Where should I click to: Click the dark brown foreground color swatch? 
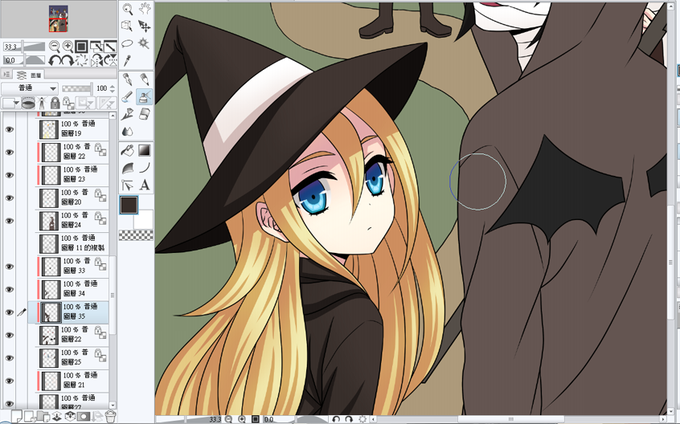click(129, 205)
